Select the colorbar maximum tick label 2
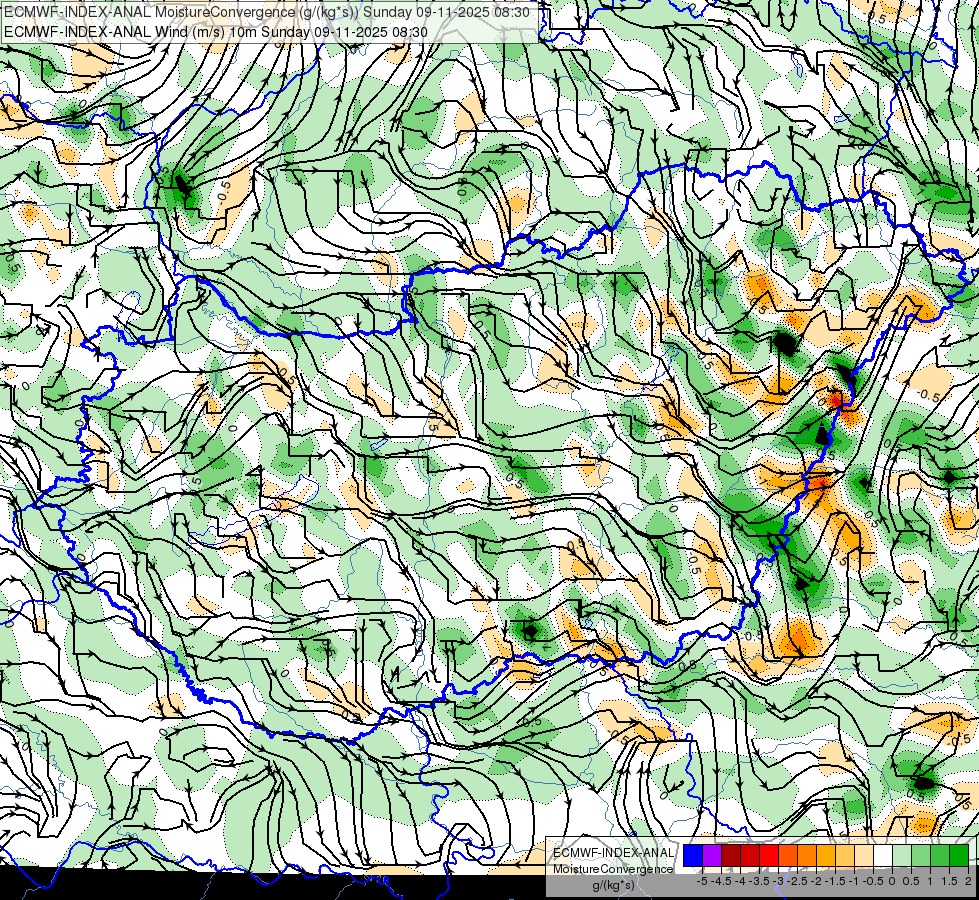Viewport: 979px width, 900px height. 968,881
